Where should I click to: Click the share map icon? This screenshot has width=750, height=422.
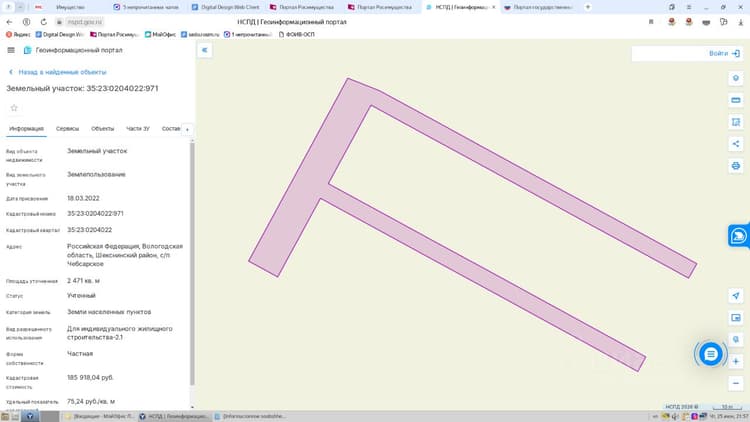736,144
